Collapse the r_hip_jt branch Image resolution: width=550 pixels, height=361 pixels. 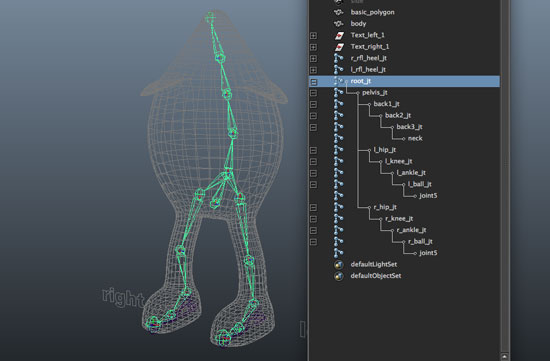313,208
